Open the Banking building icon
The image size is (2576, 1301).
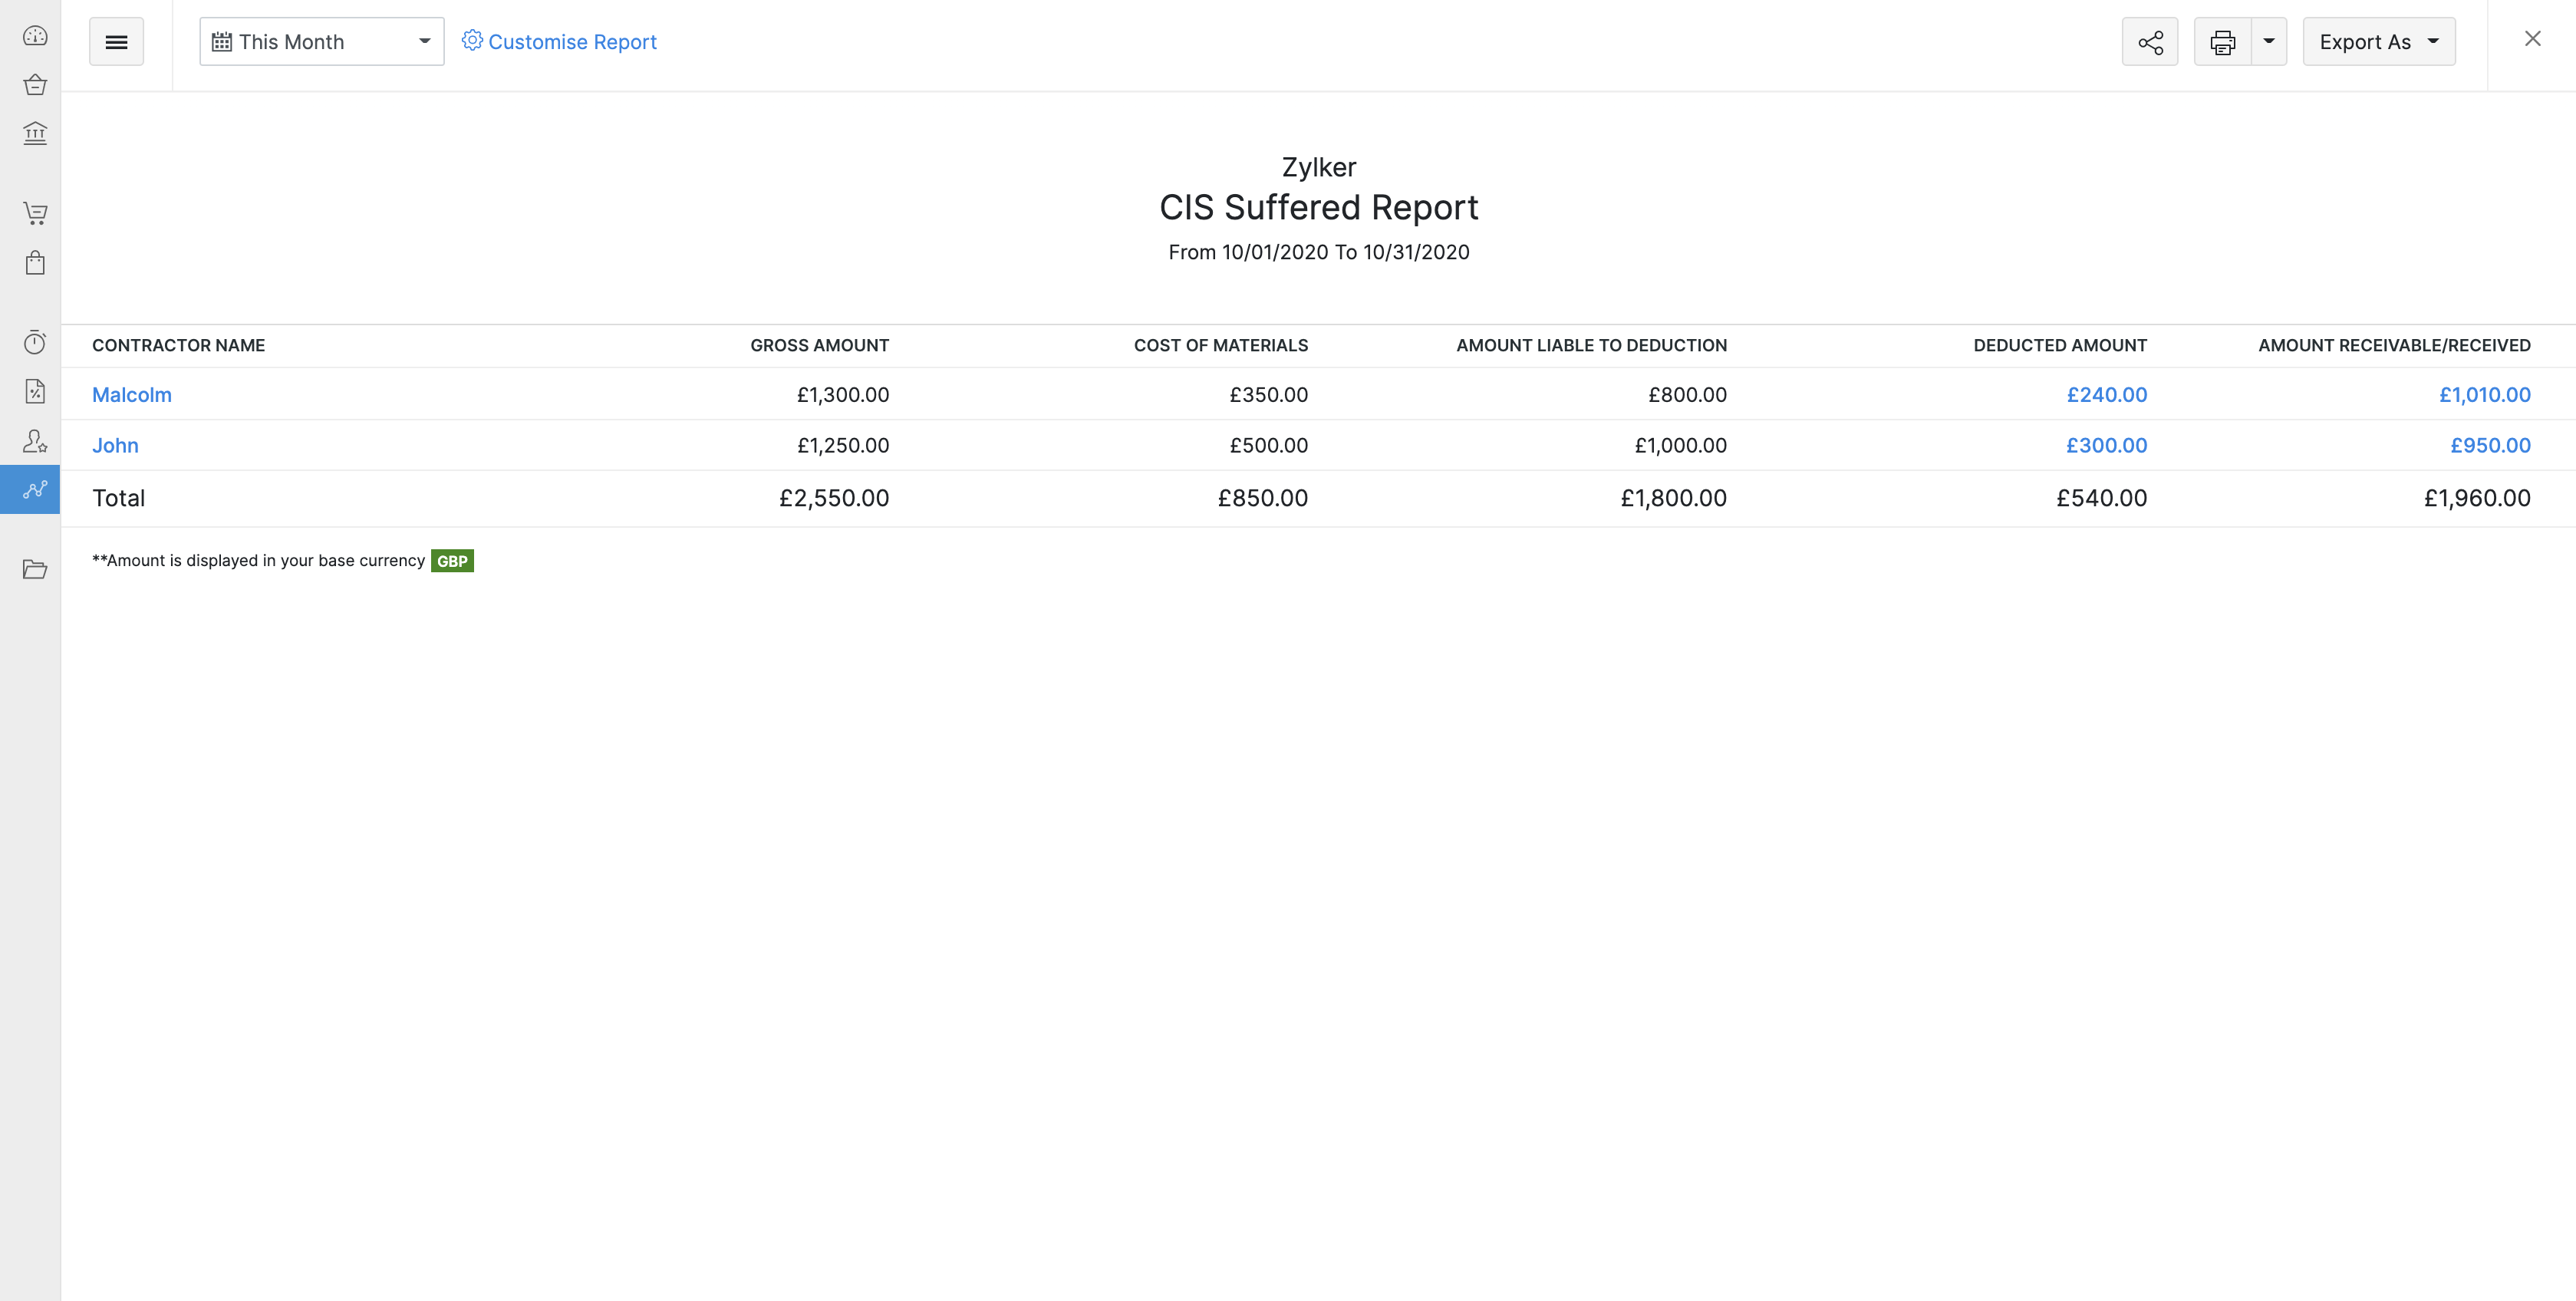point(35,133)
